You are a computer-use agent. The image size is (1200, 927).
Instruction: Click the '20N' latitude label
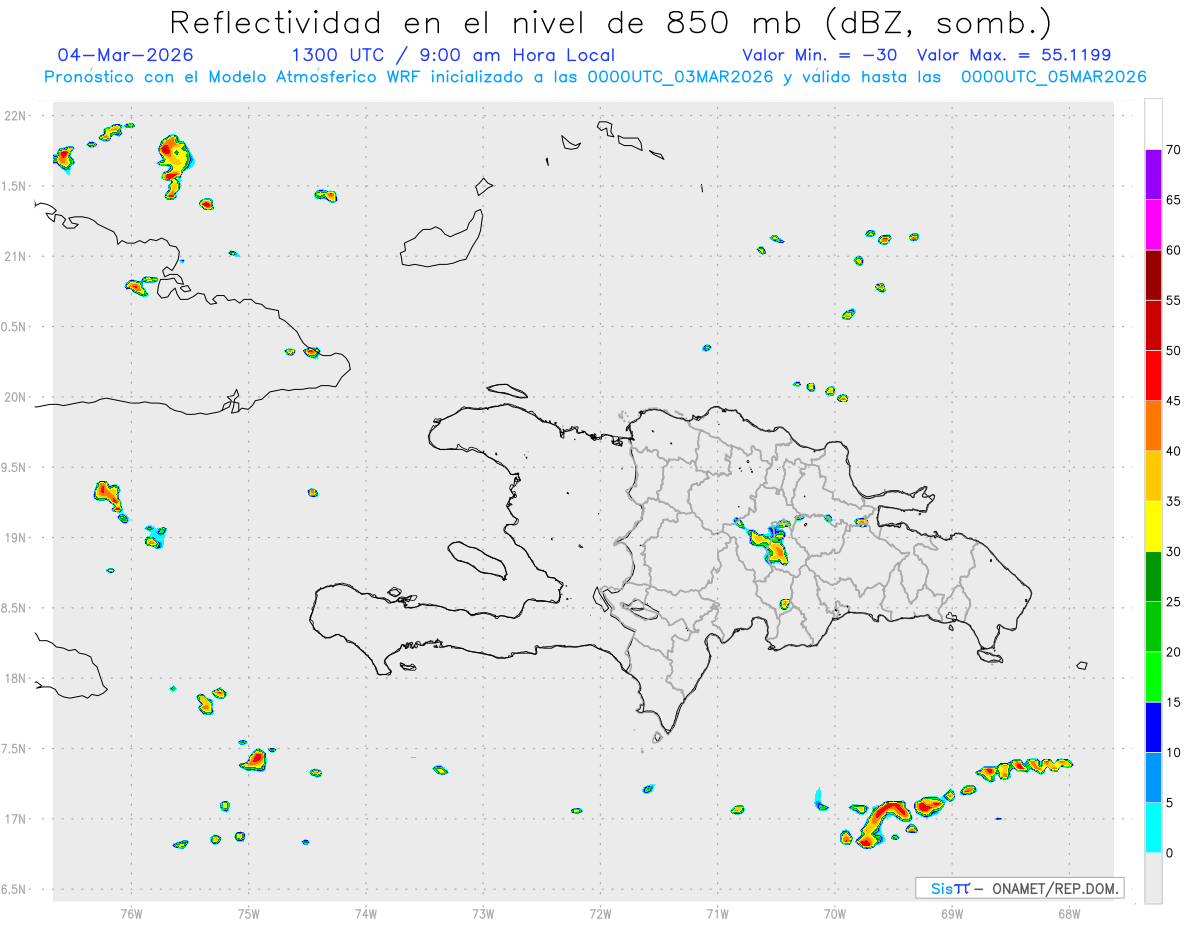click(x=17, y=397)
